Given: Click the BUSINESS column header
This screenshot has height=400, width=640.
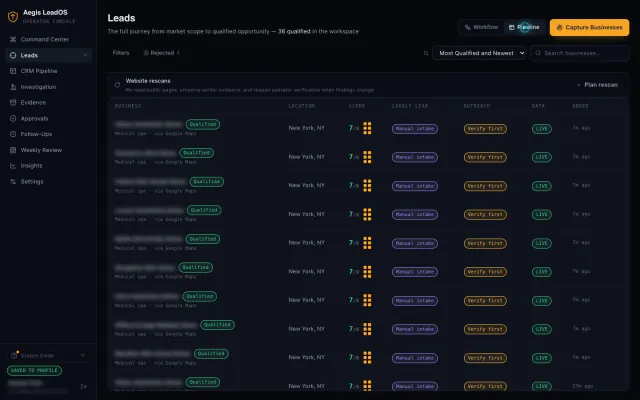Looking at the screenshot, I should [128, 106].
